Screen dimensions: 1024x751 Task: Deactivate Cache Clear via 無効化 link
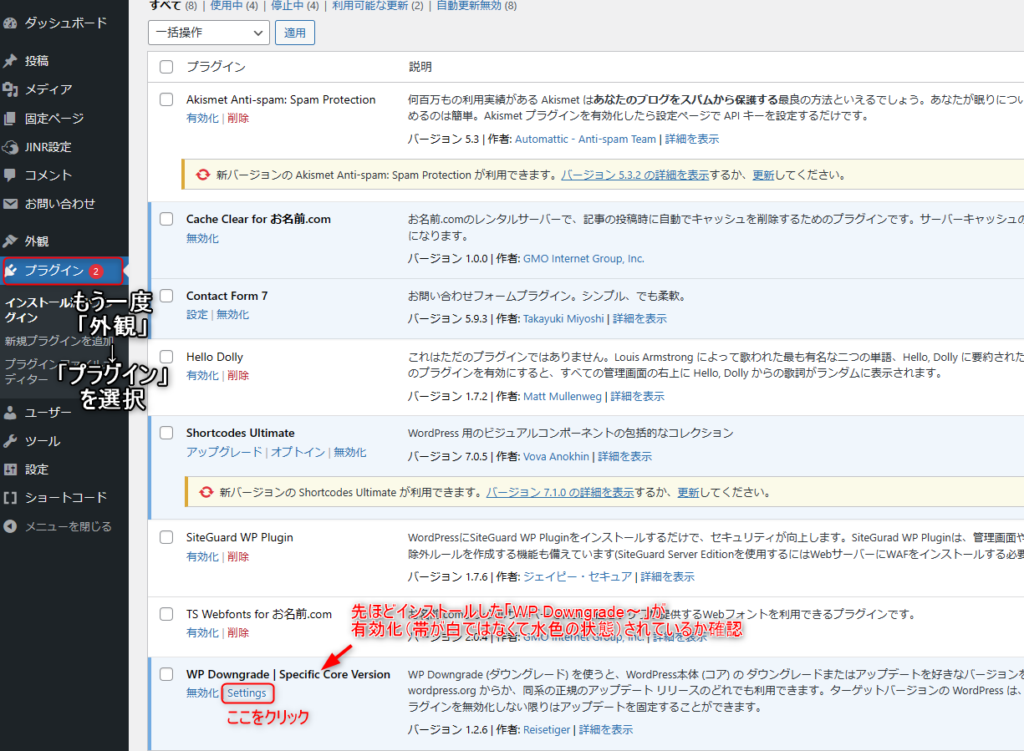tap(202, 238)
